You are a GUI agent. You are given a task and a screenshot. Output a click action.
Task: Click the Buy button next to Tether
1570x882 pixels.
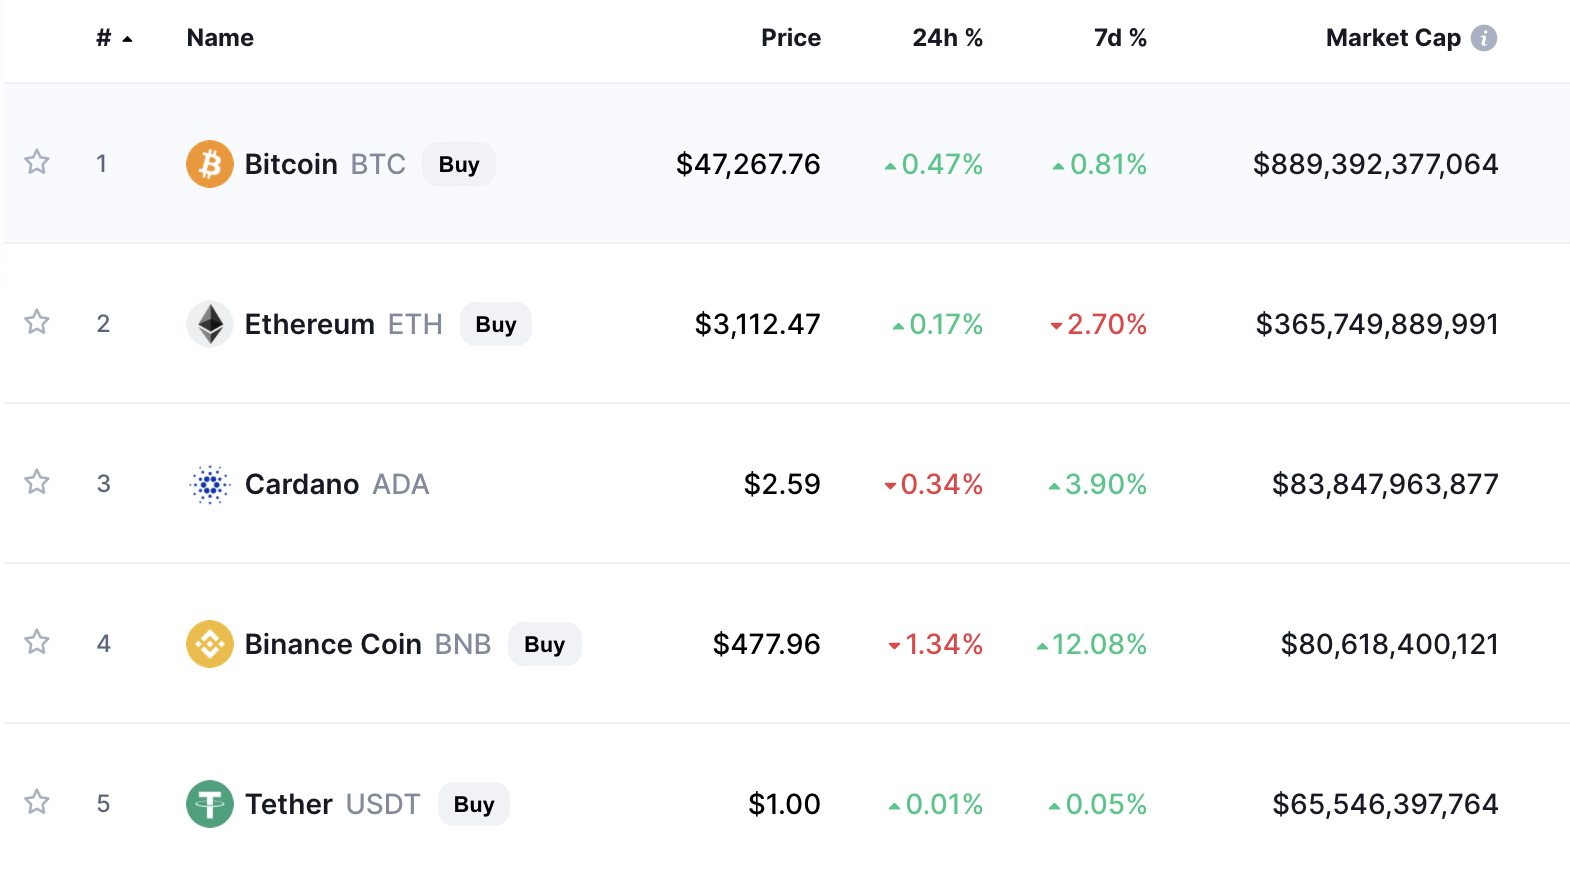coord(474,804)
